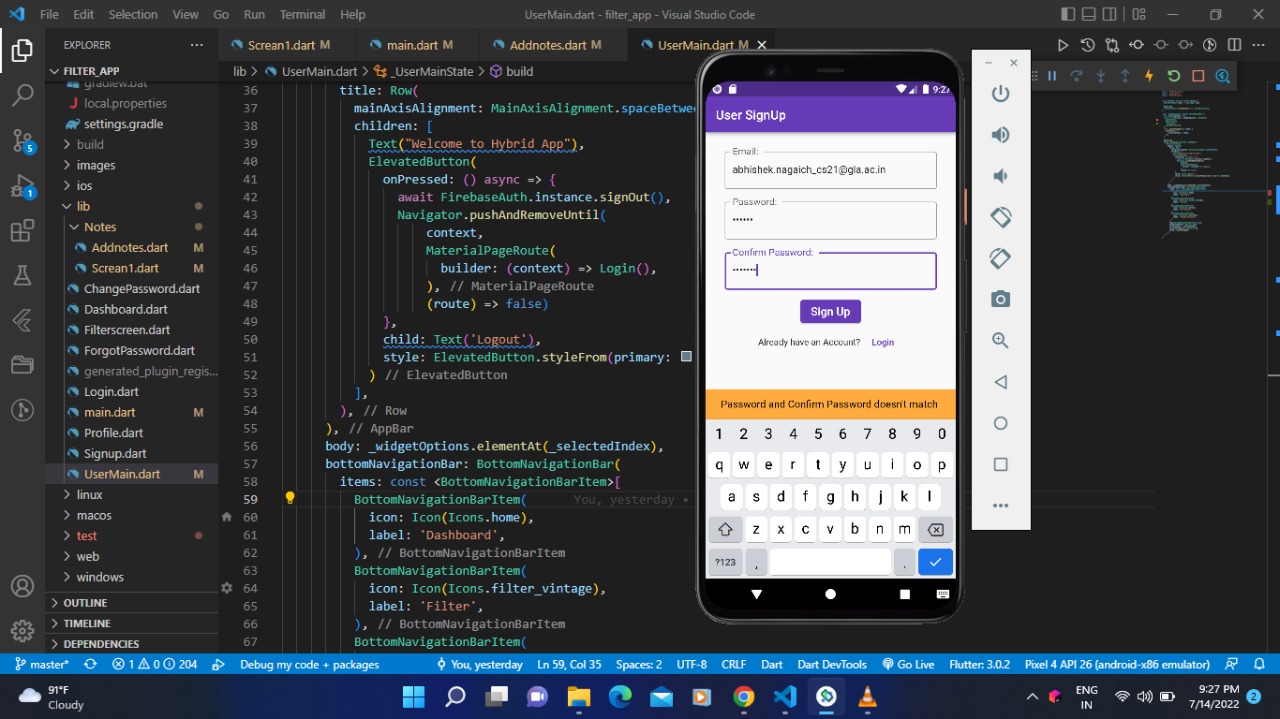1280x719 pixels.
Task: Click Sign Up button in emulator
Action: [830, 311]
